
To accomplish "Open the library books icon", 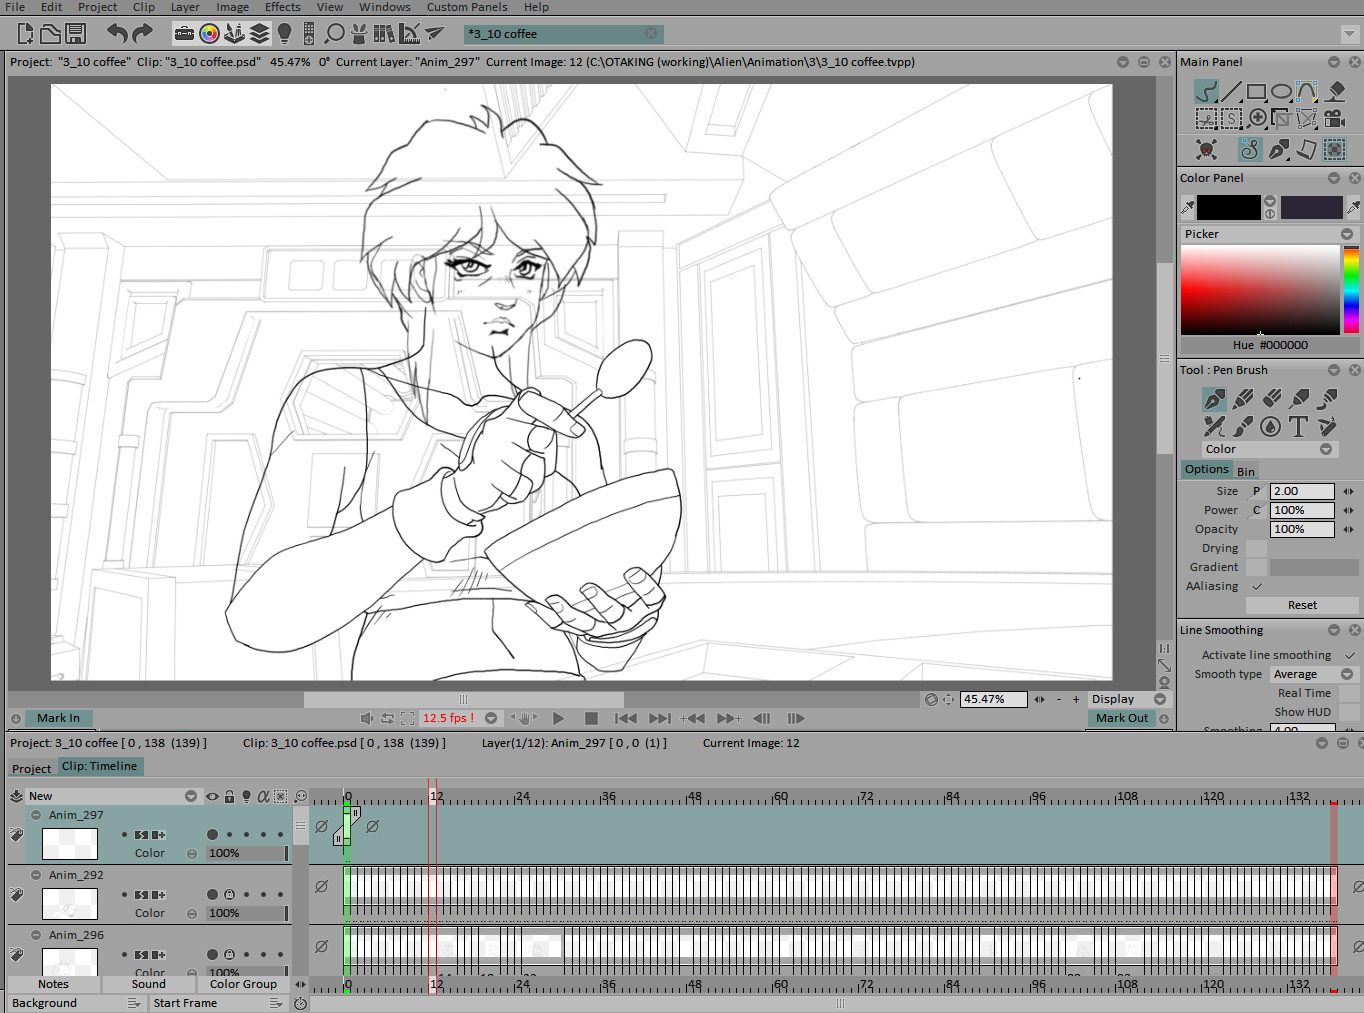I will click(384, 34).
